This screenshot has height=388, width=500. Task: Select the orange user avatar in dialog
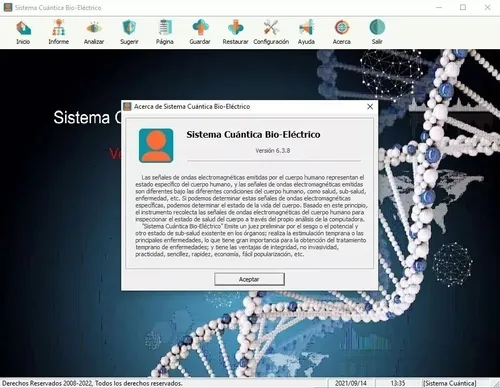pyautogui.click(x=156, y=146)
